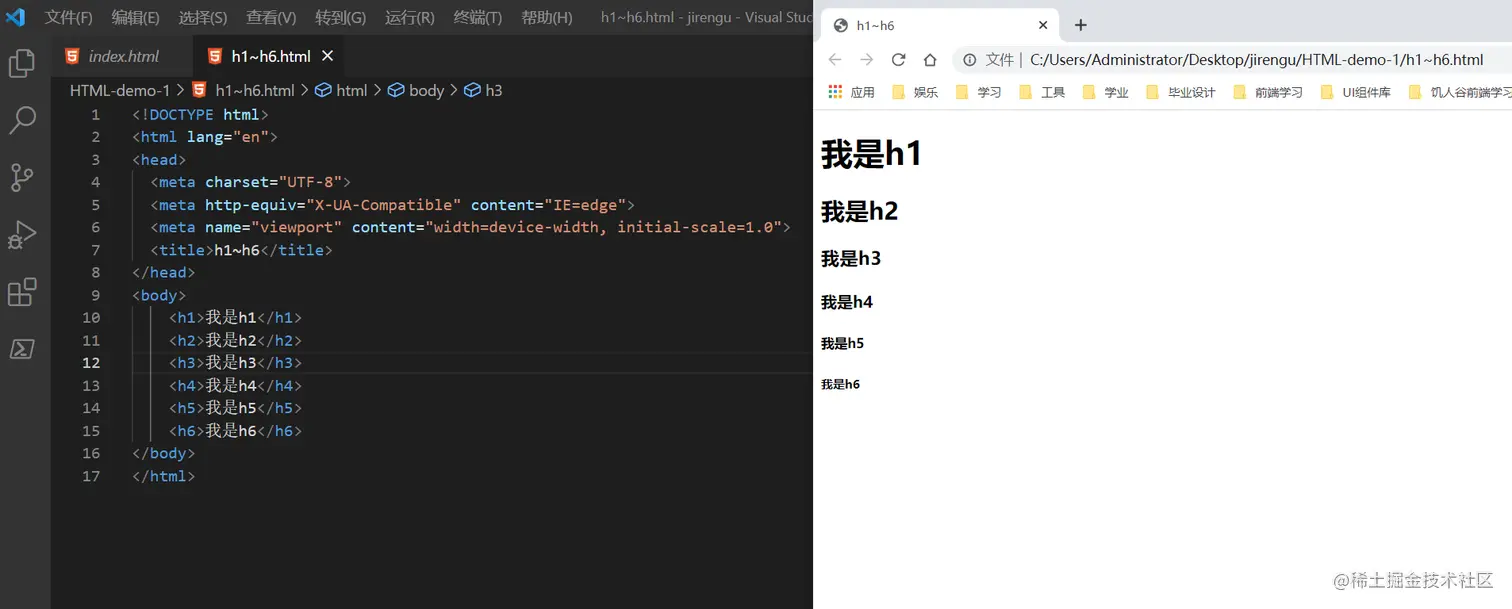Open the 文件(F) menu
1512x609 pixels.
tap(68, 18)
